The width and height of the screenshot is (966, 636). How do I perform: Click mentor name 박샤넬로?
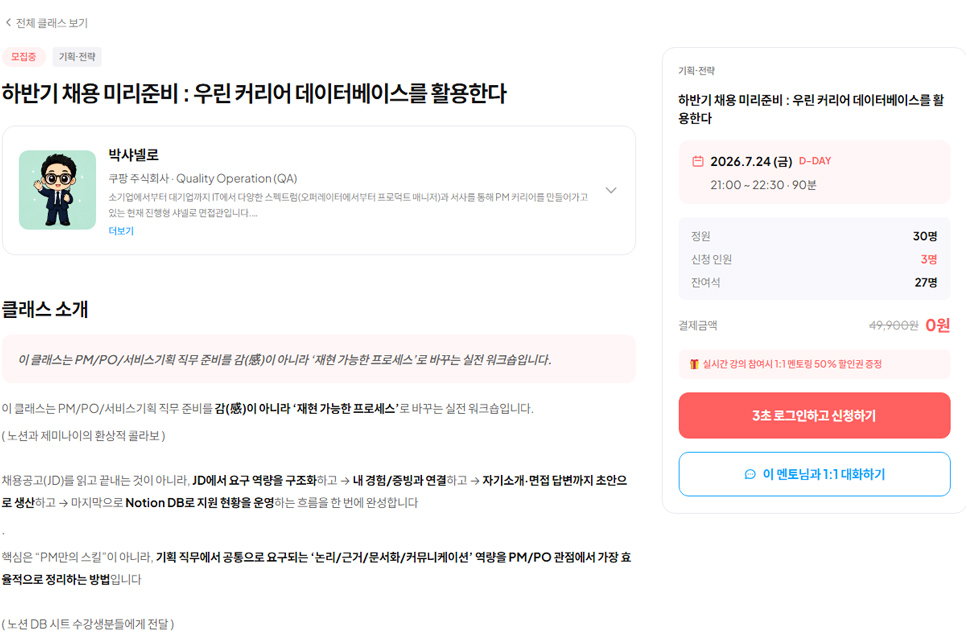(134, 155)
